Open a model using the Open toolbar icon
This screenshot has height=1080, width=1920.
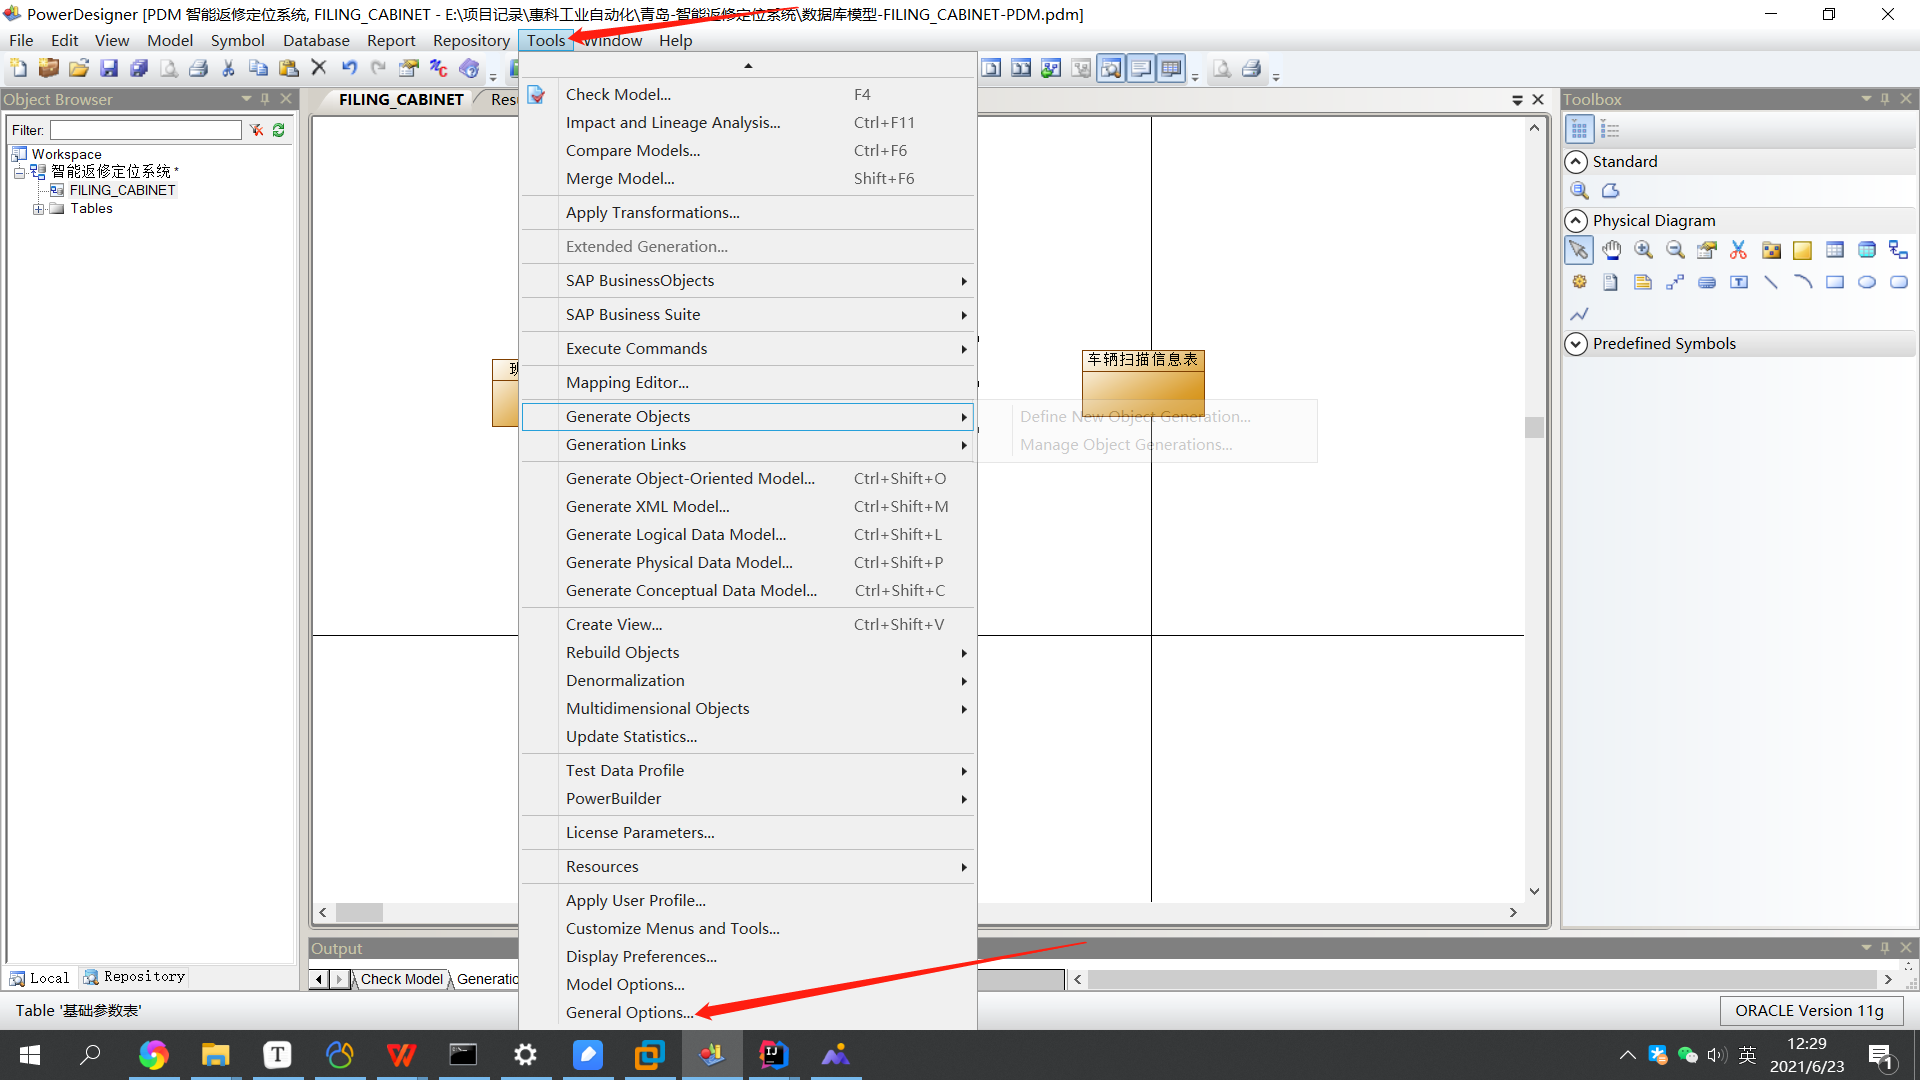click(x=78, y=67)
